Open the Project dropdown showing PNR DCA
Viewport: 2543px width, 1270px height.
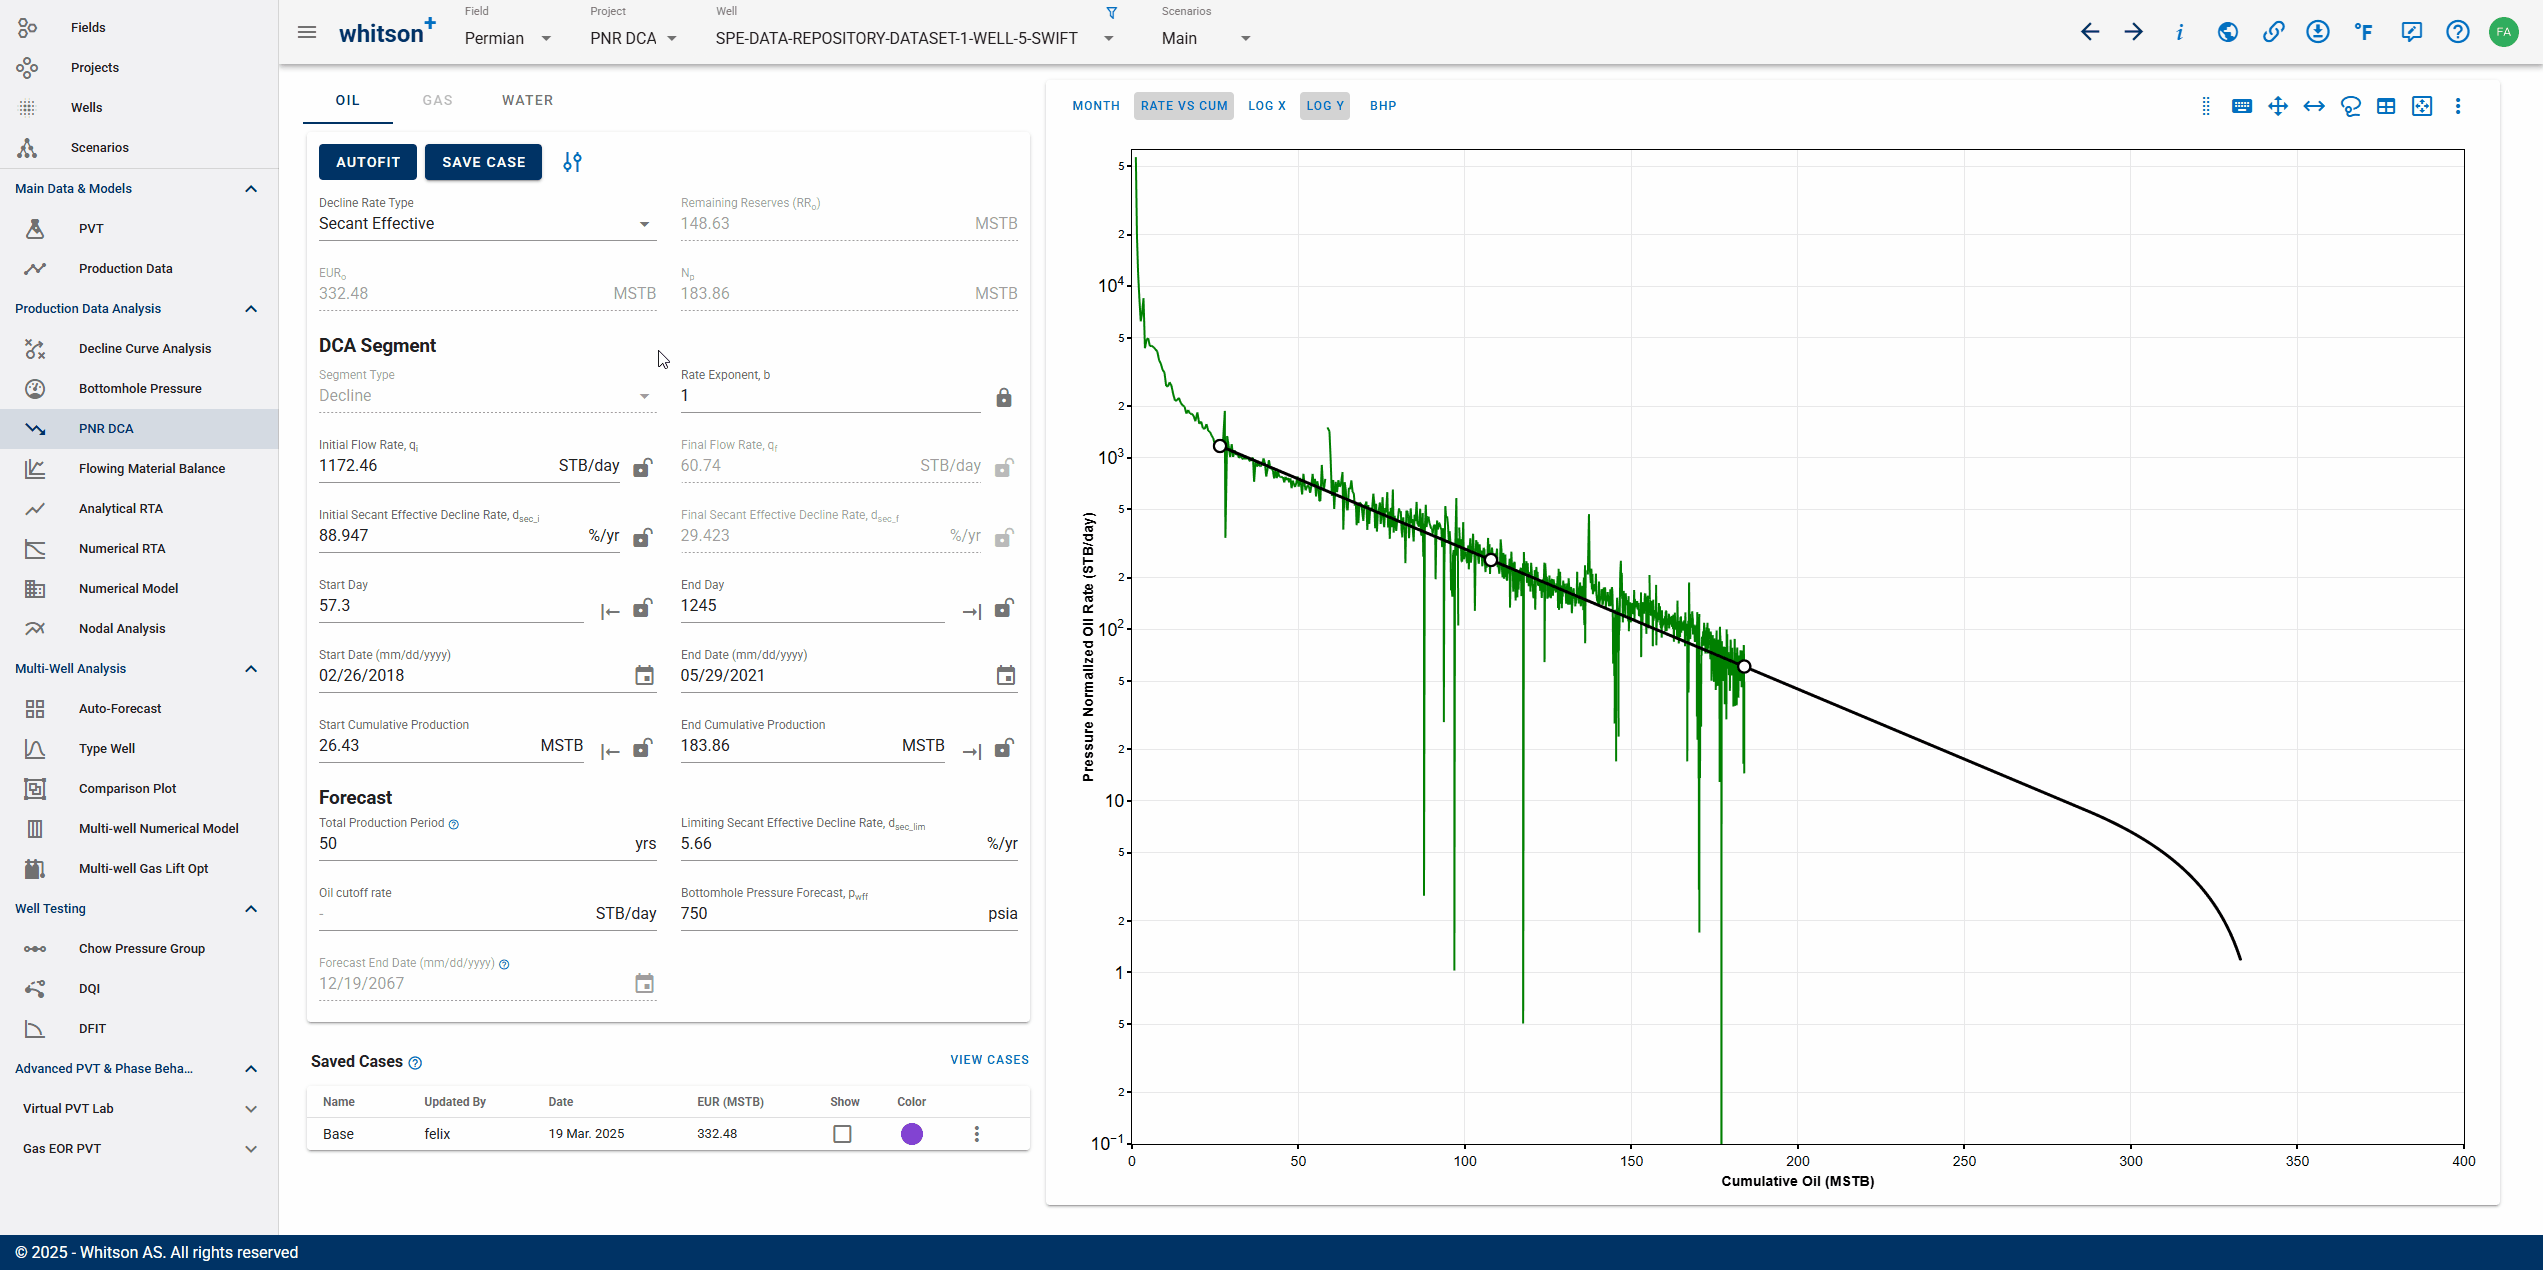coord(634,38)
